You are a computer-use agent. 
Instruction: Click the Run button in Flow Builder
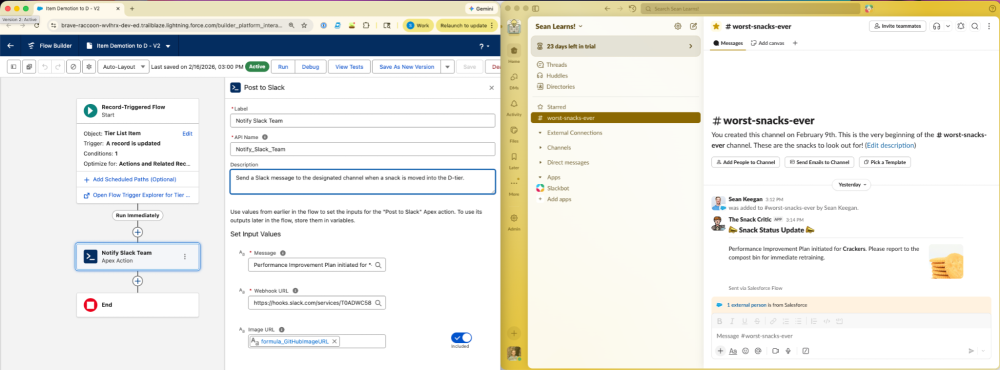[283, 66]
